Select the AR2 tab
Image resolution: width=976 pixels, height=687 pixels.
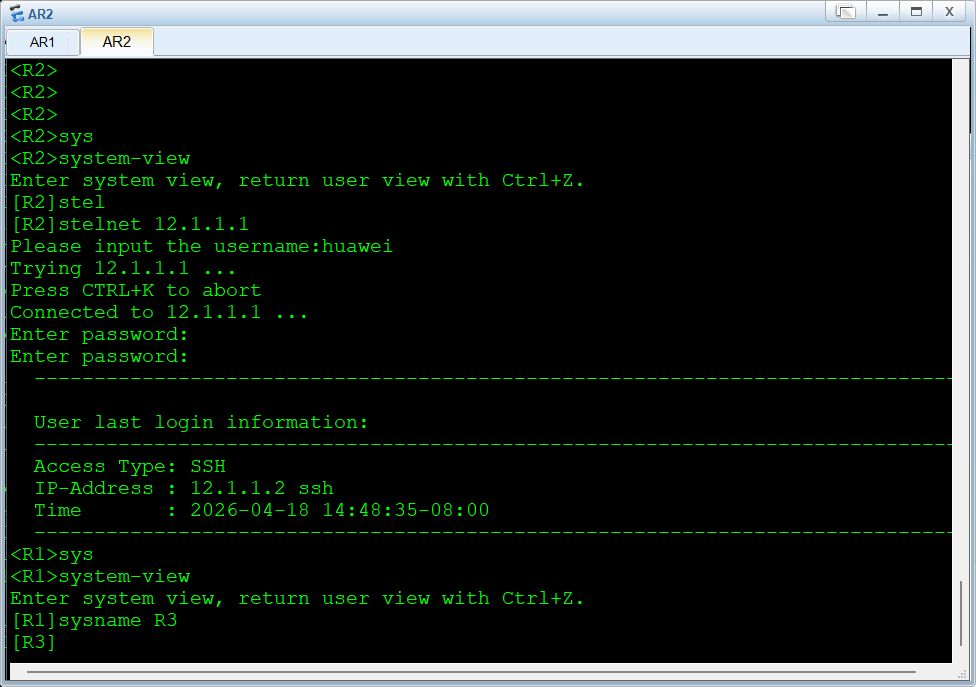[x=116, y=42]
